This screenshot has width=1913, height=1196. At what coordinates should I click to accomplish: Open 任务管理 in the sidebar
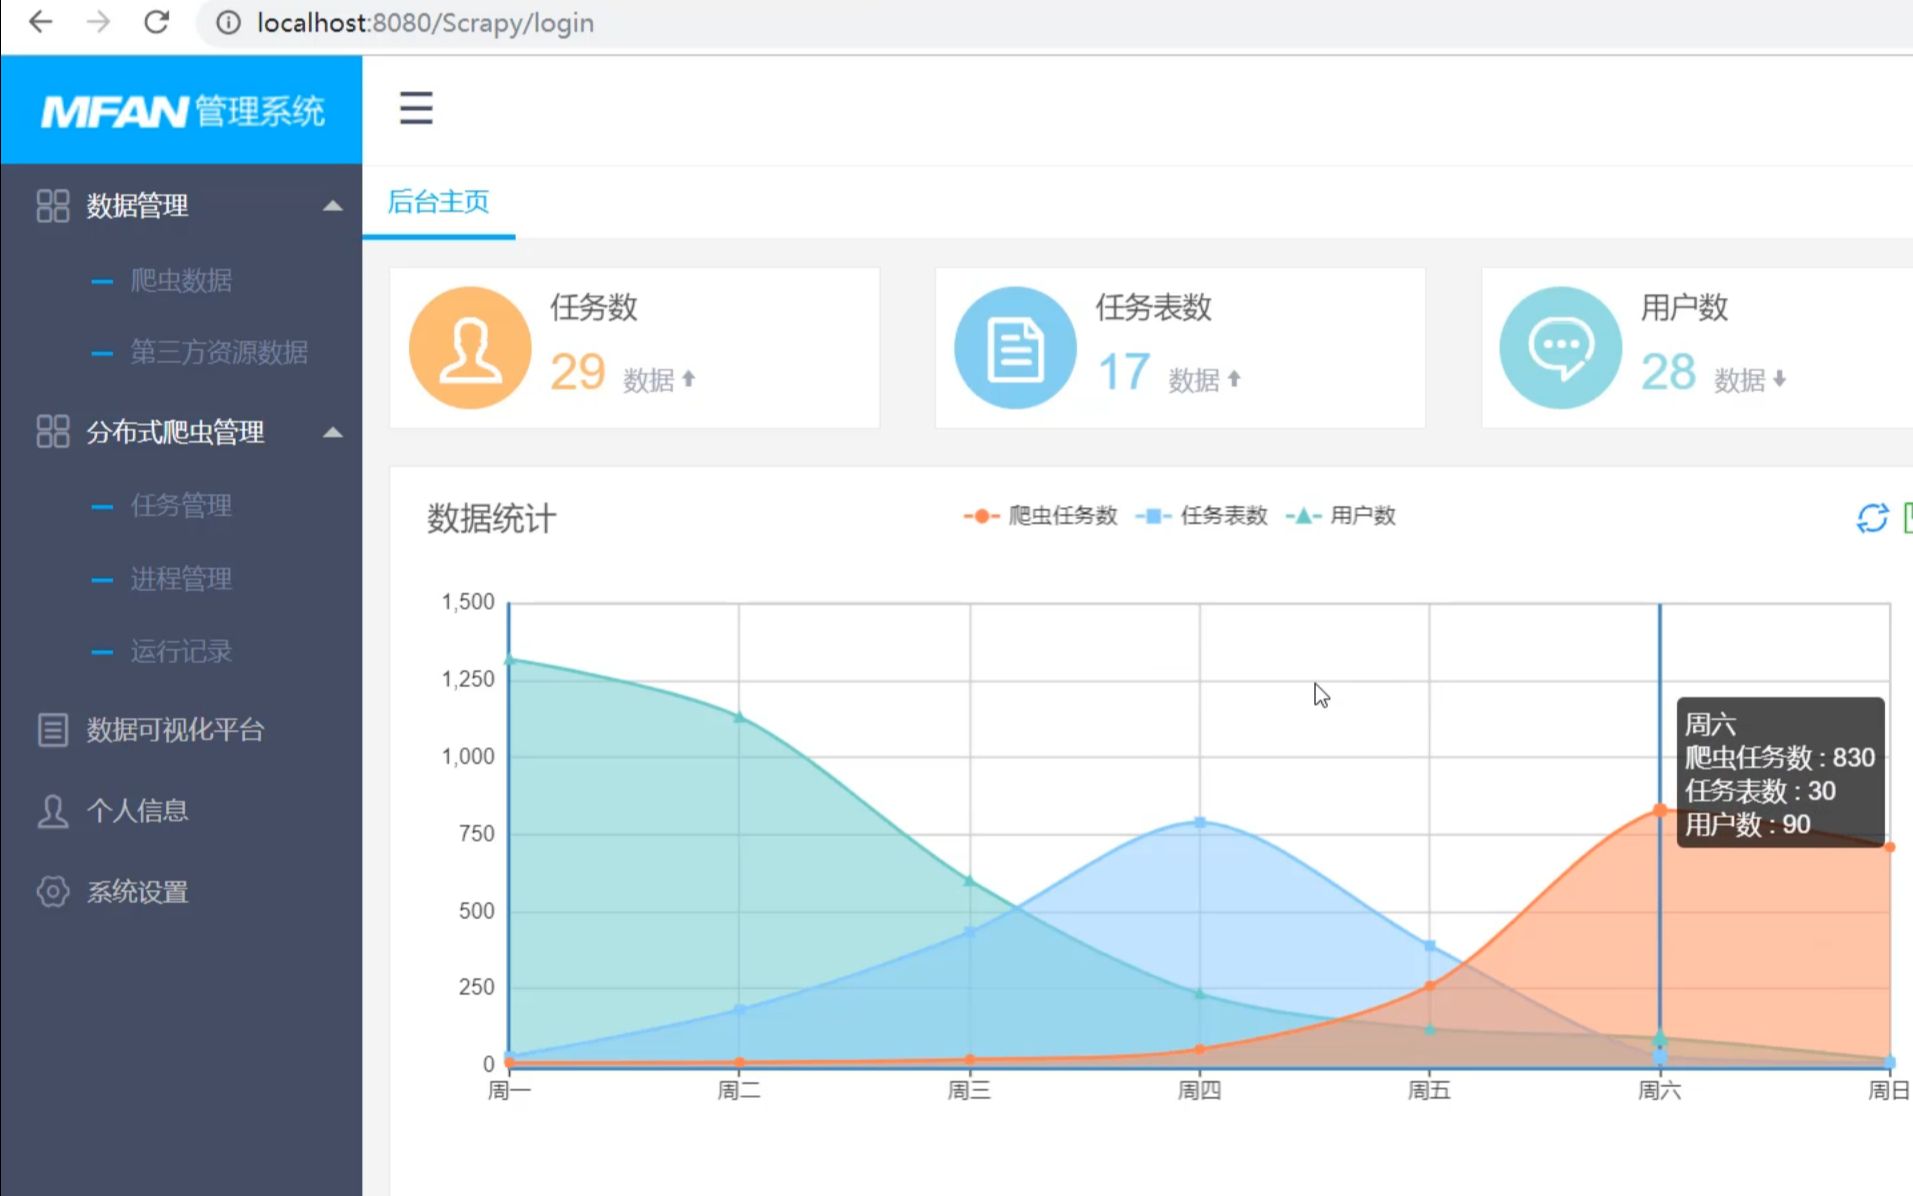tap(181, 505)
